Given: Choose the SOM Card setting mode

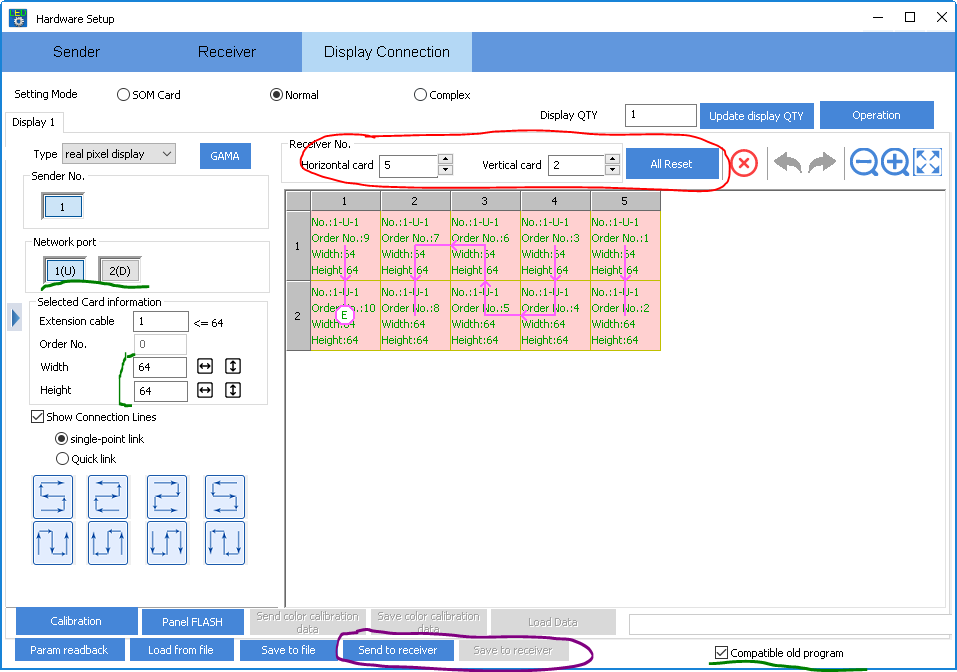Looking at the screenshot, I should click(x=124, y=95).
